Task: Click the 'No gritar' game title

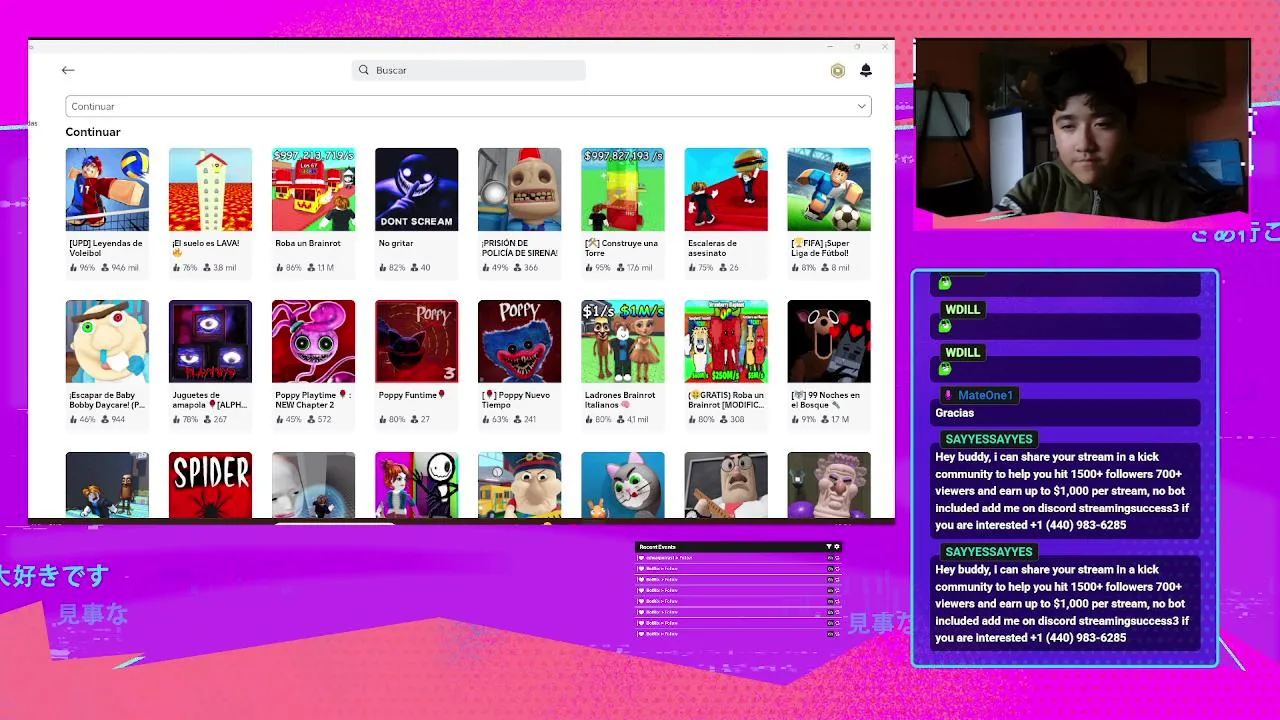Action: pyautogui.click(x=396, y=243)
